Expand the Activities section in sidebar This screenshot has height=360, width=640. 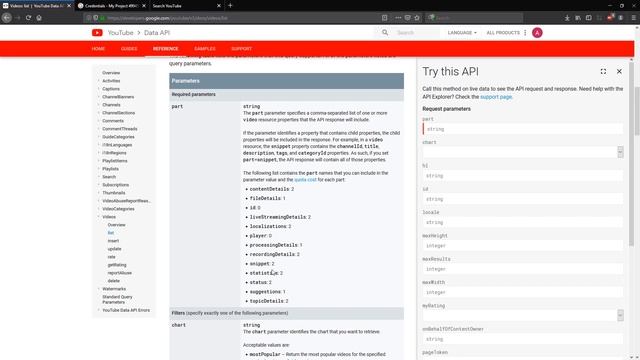tap(99, 81)
